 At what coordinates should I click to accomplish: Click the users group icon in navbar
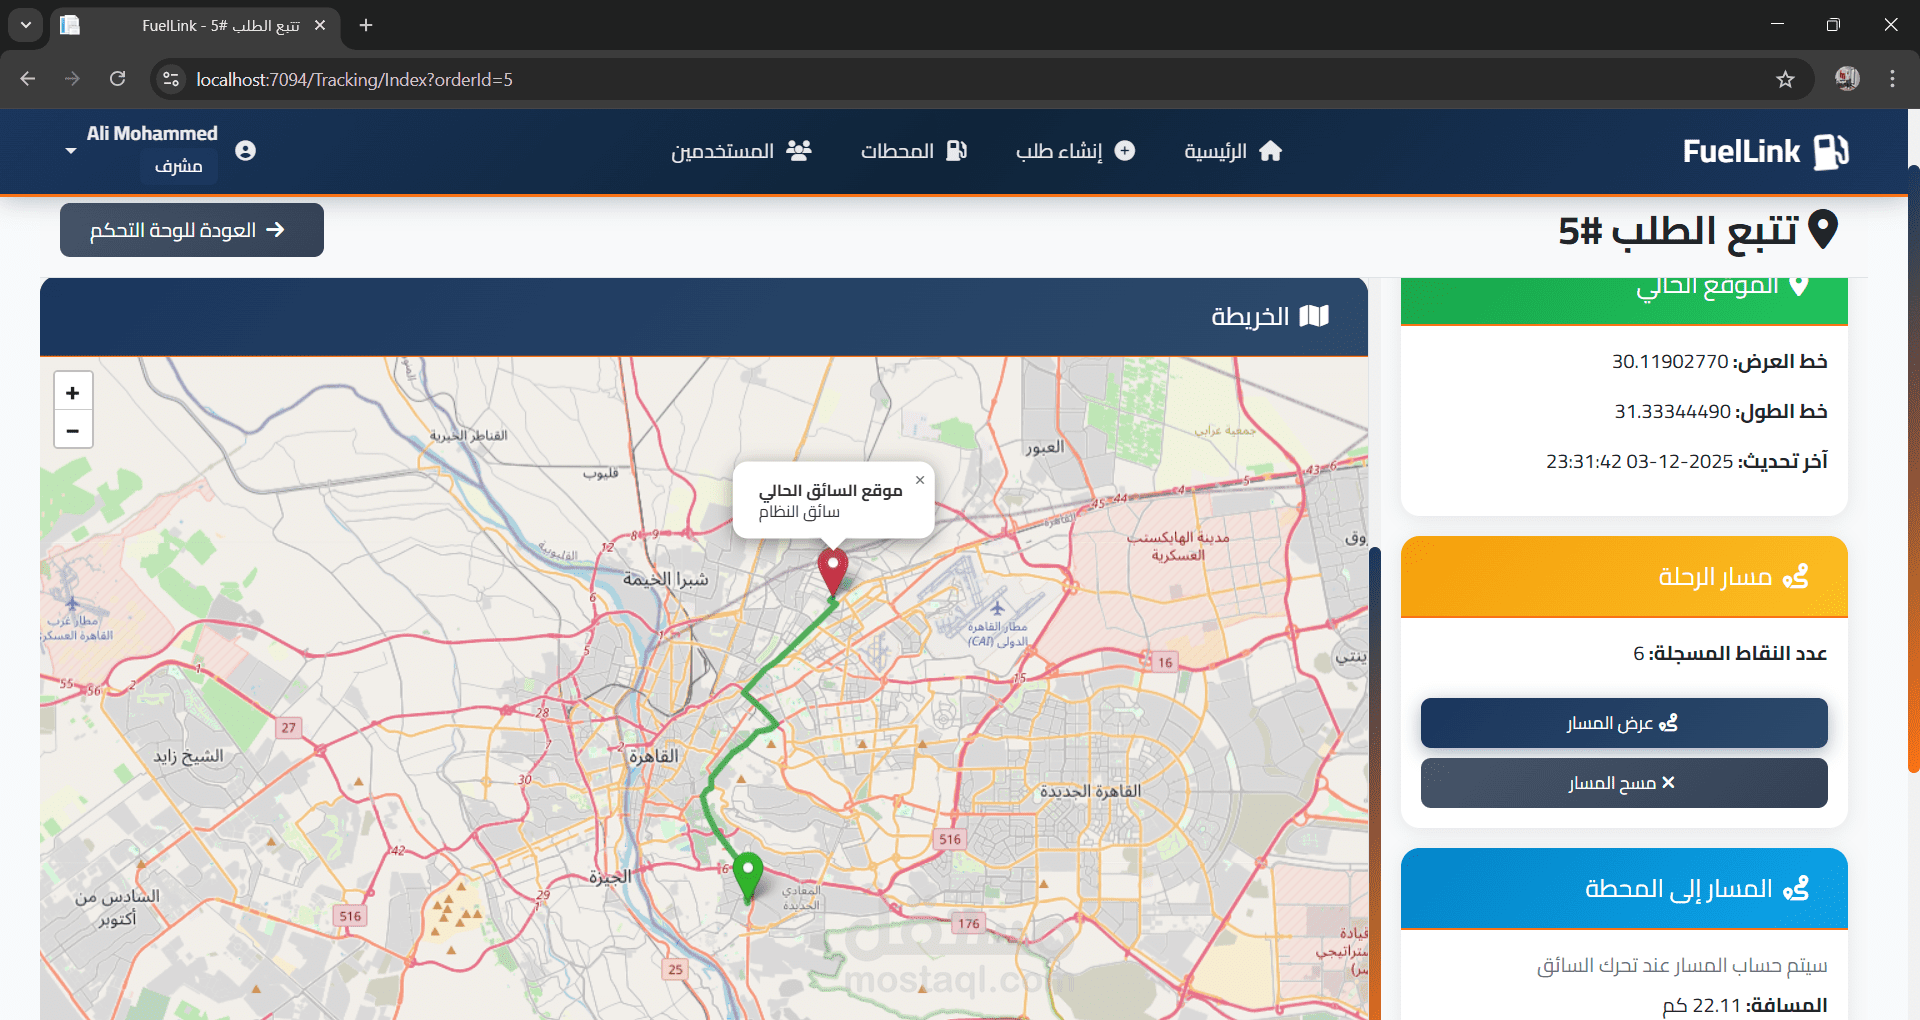coord(799,151)
